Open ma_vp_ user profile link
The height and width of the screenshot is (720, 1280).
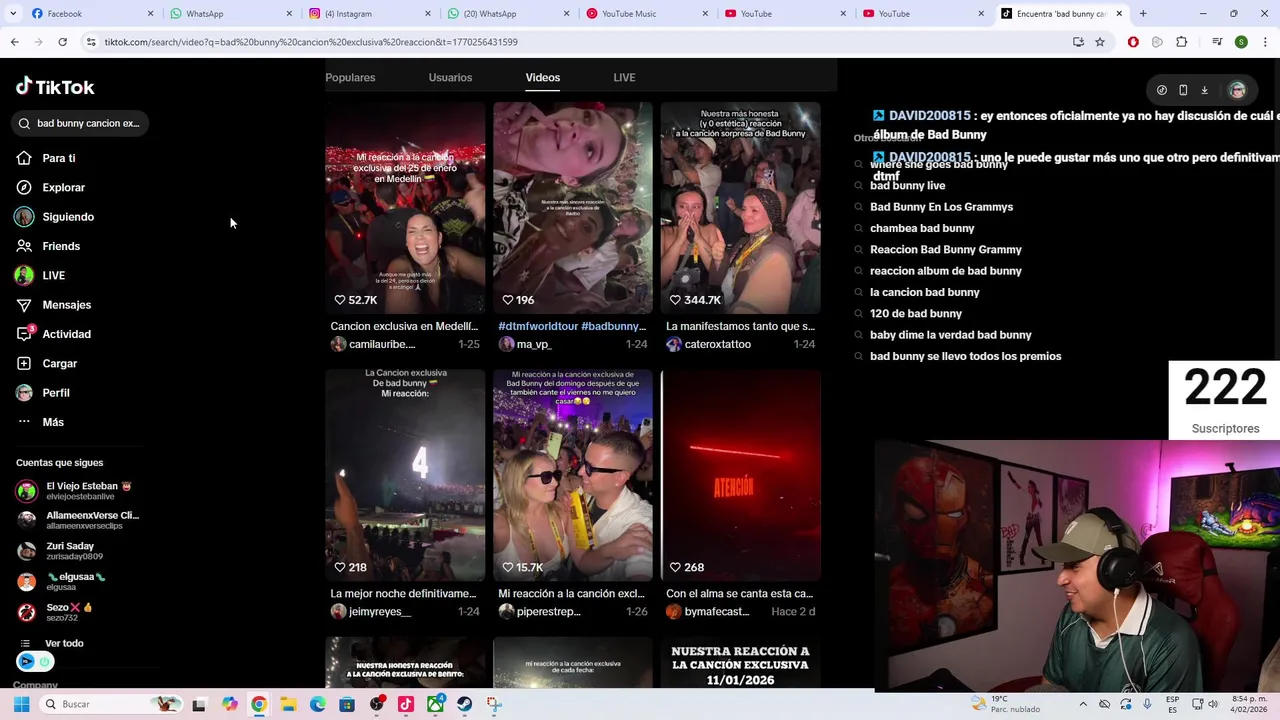(x=534, y=344)
